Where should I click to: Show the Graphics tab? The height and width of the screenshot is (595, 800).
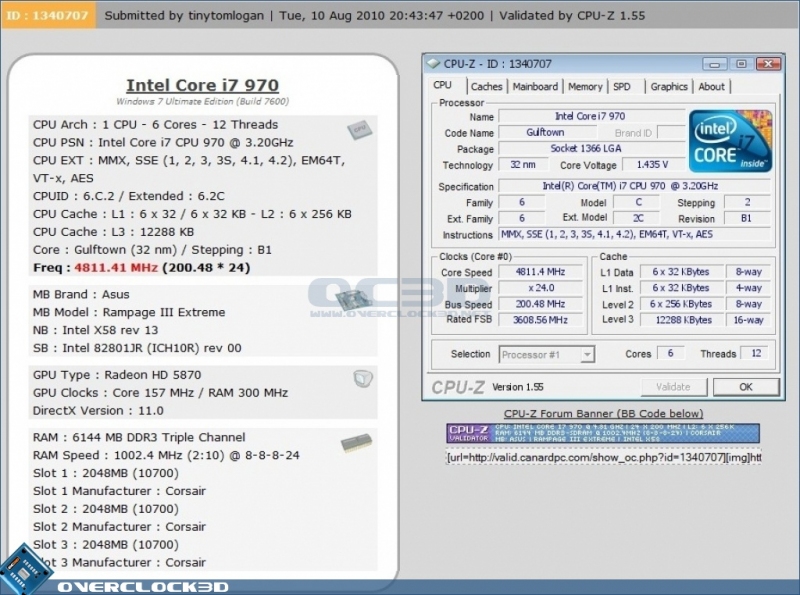pyautogui.click(x=669, y=86)
